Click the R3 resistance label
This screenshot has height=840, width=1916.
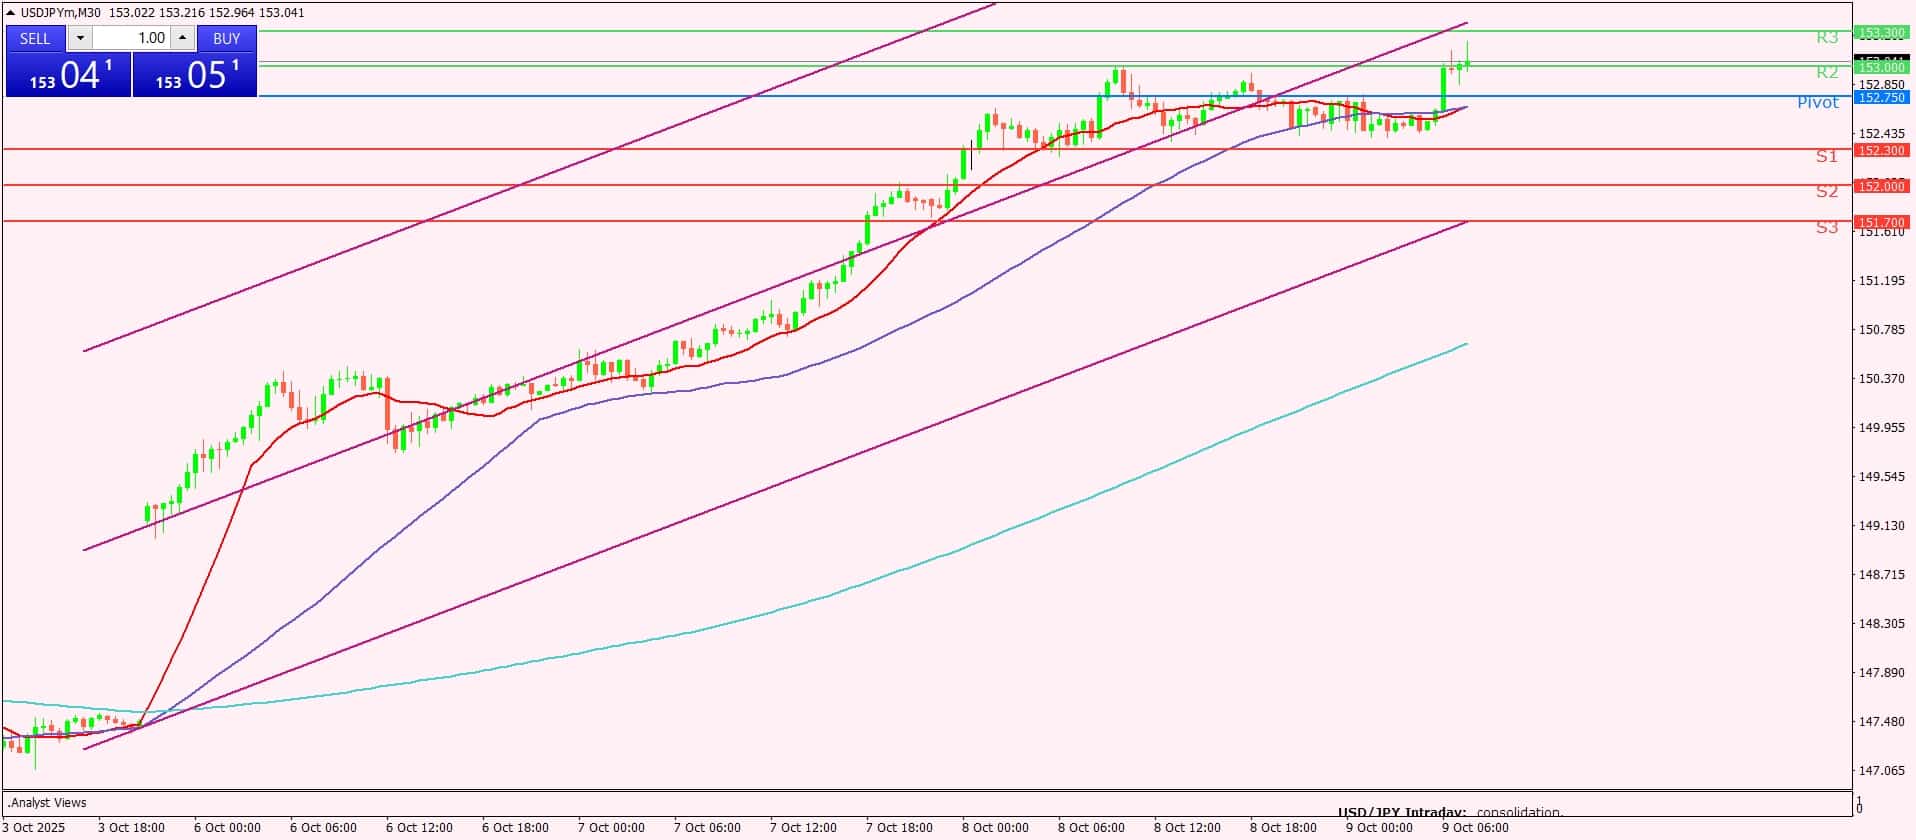click(x=1827, y=38)
